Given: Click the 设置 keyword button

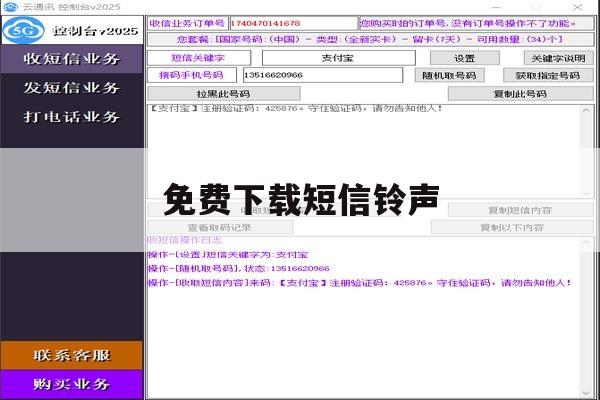Looking at the screenshot, I should 465,58.
